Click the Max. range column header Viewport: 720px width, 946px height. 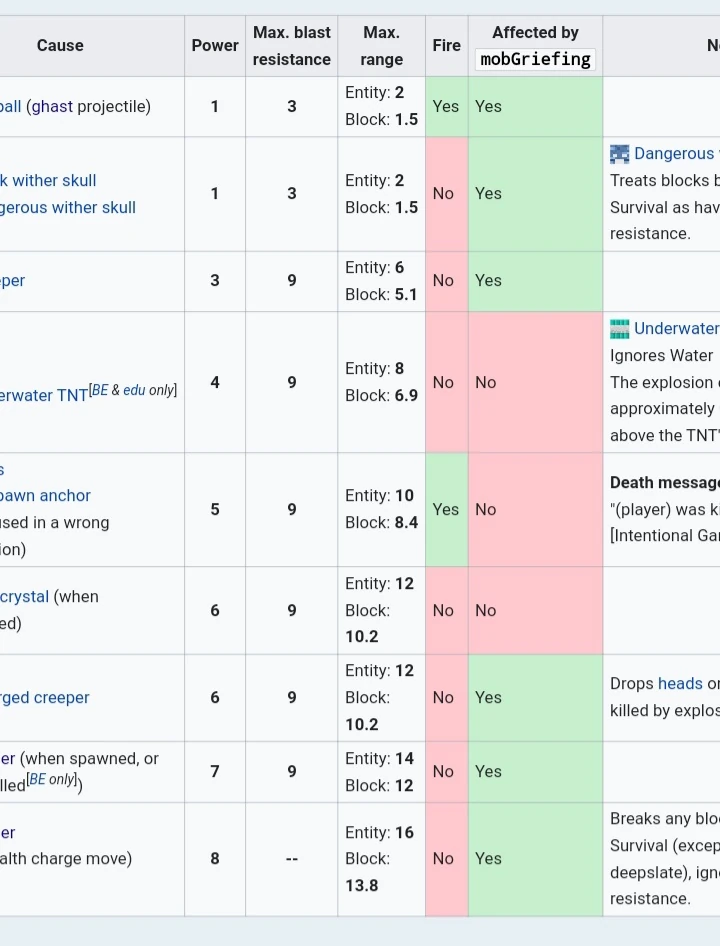tap(381, 46)
